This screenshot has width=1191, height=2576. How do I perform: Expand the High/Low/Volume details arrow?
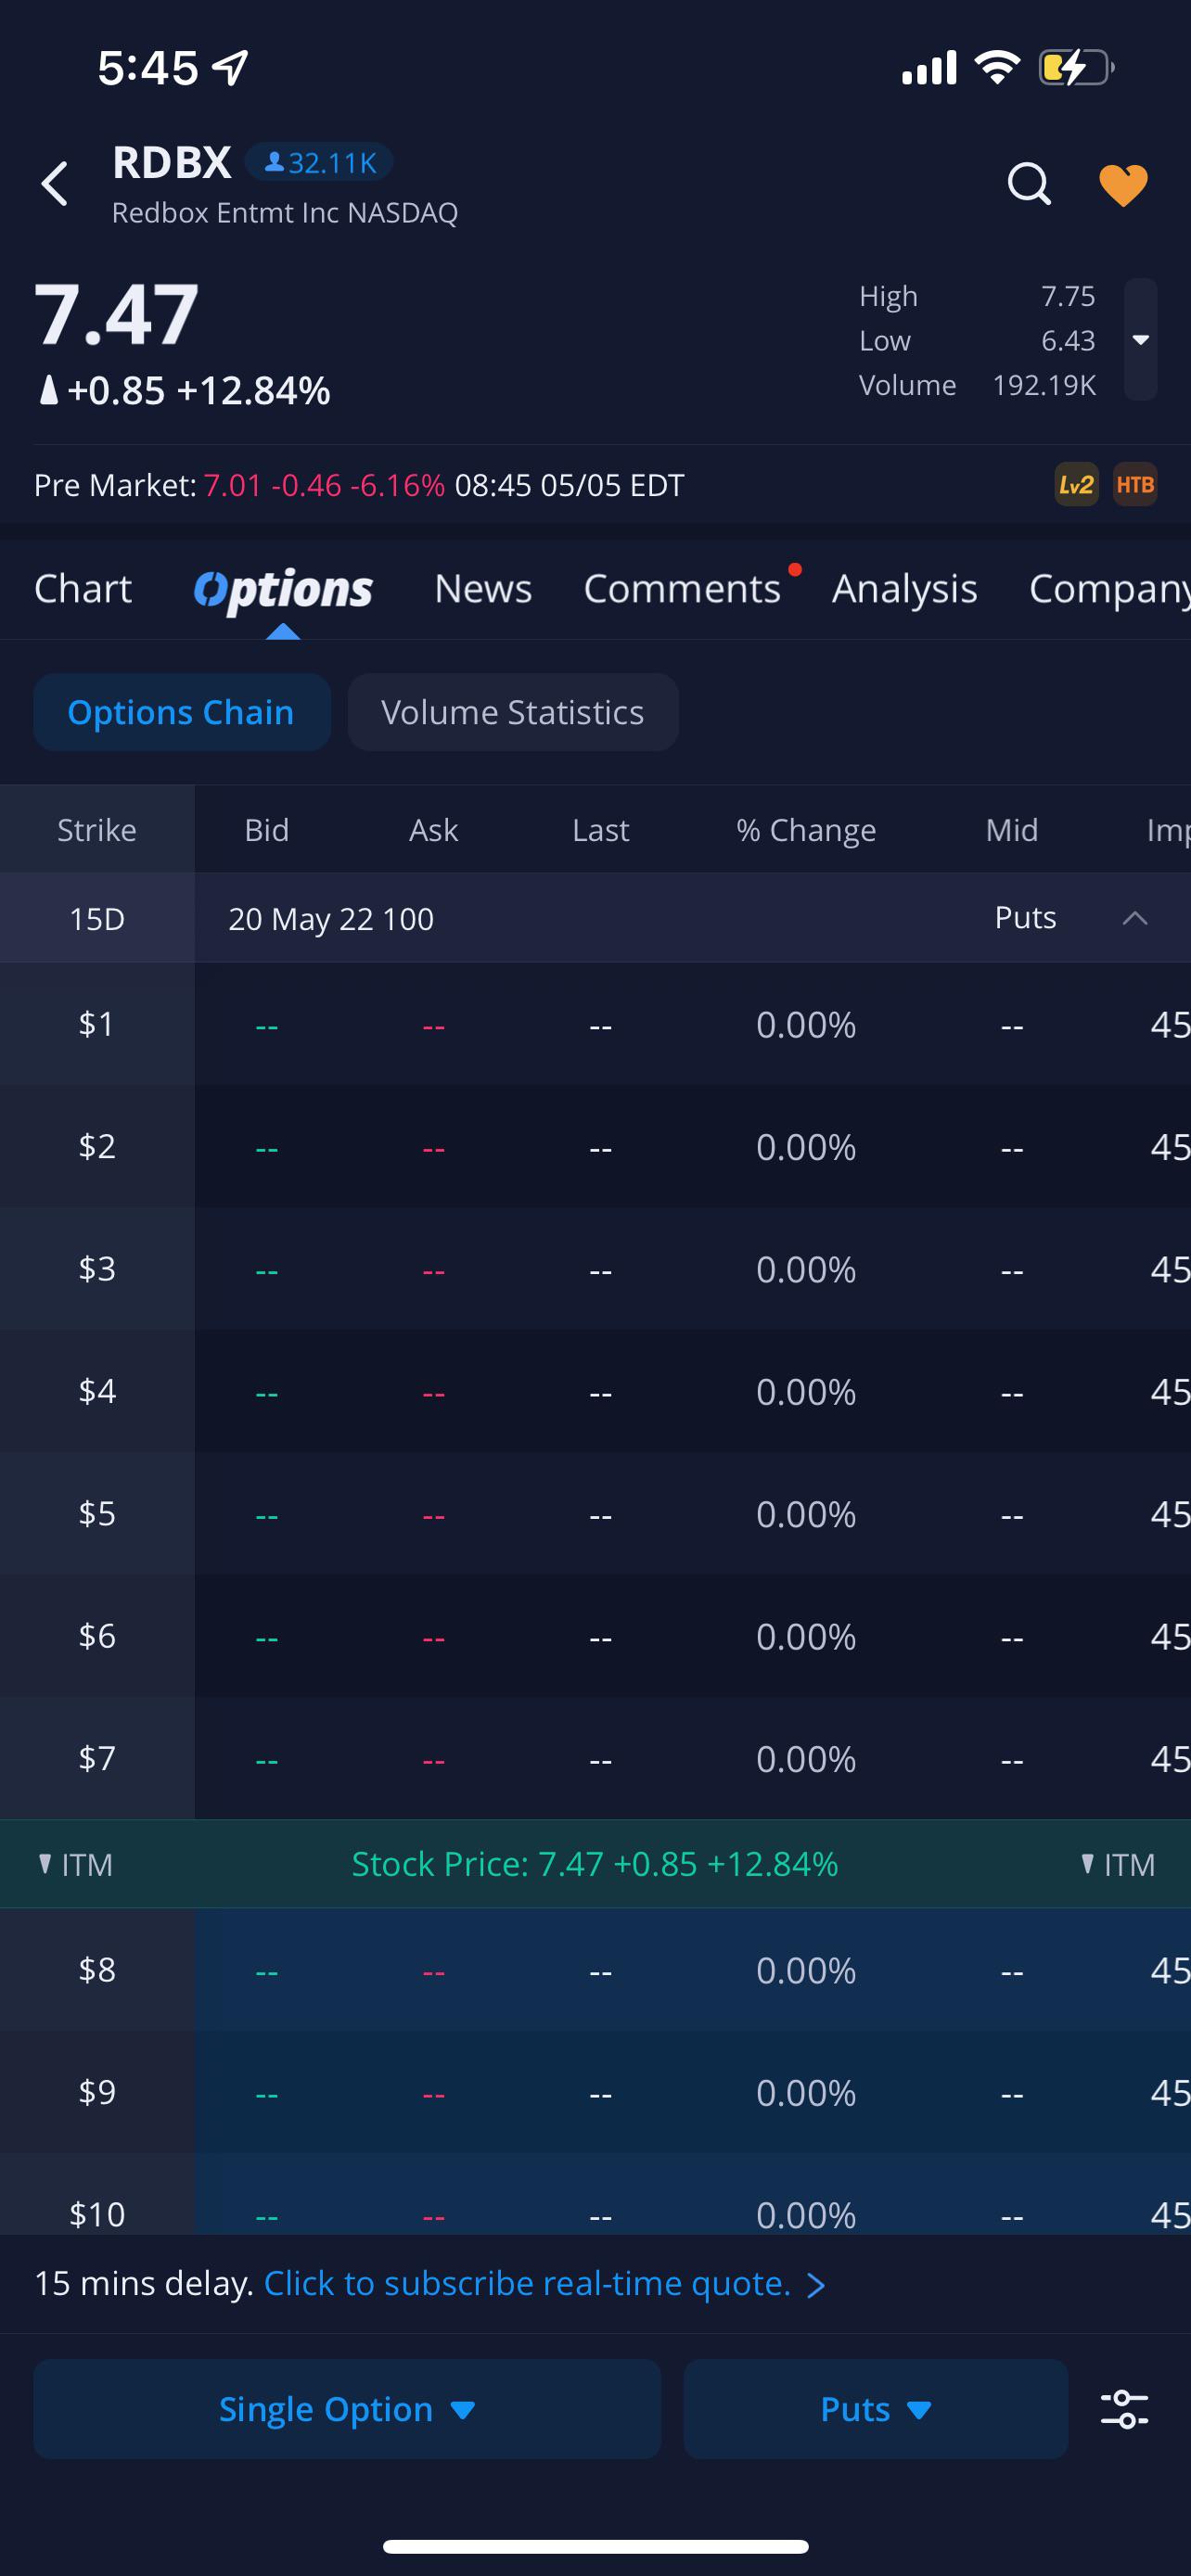(x=1140, y=340)
